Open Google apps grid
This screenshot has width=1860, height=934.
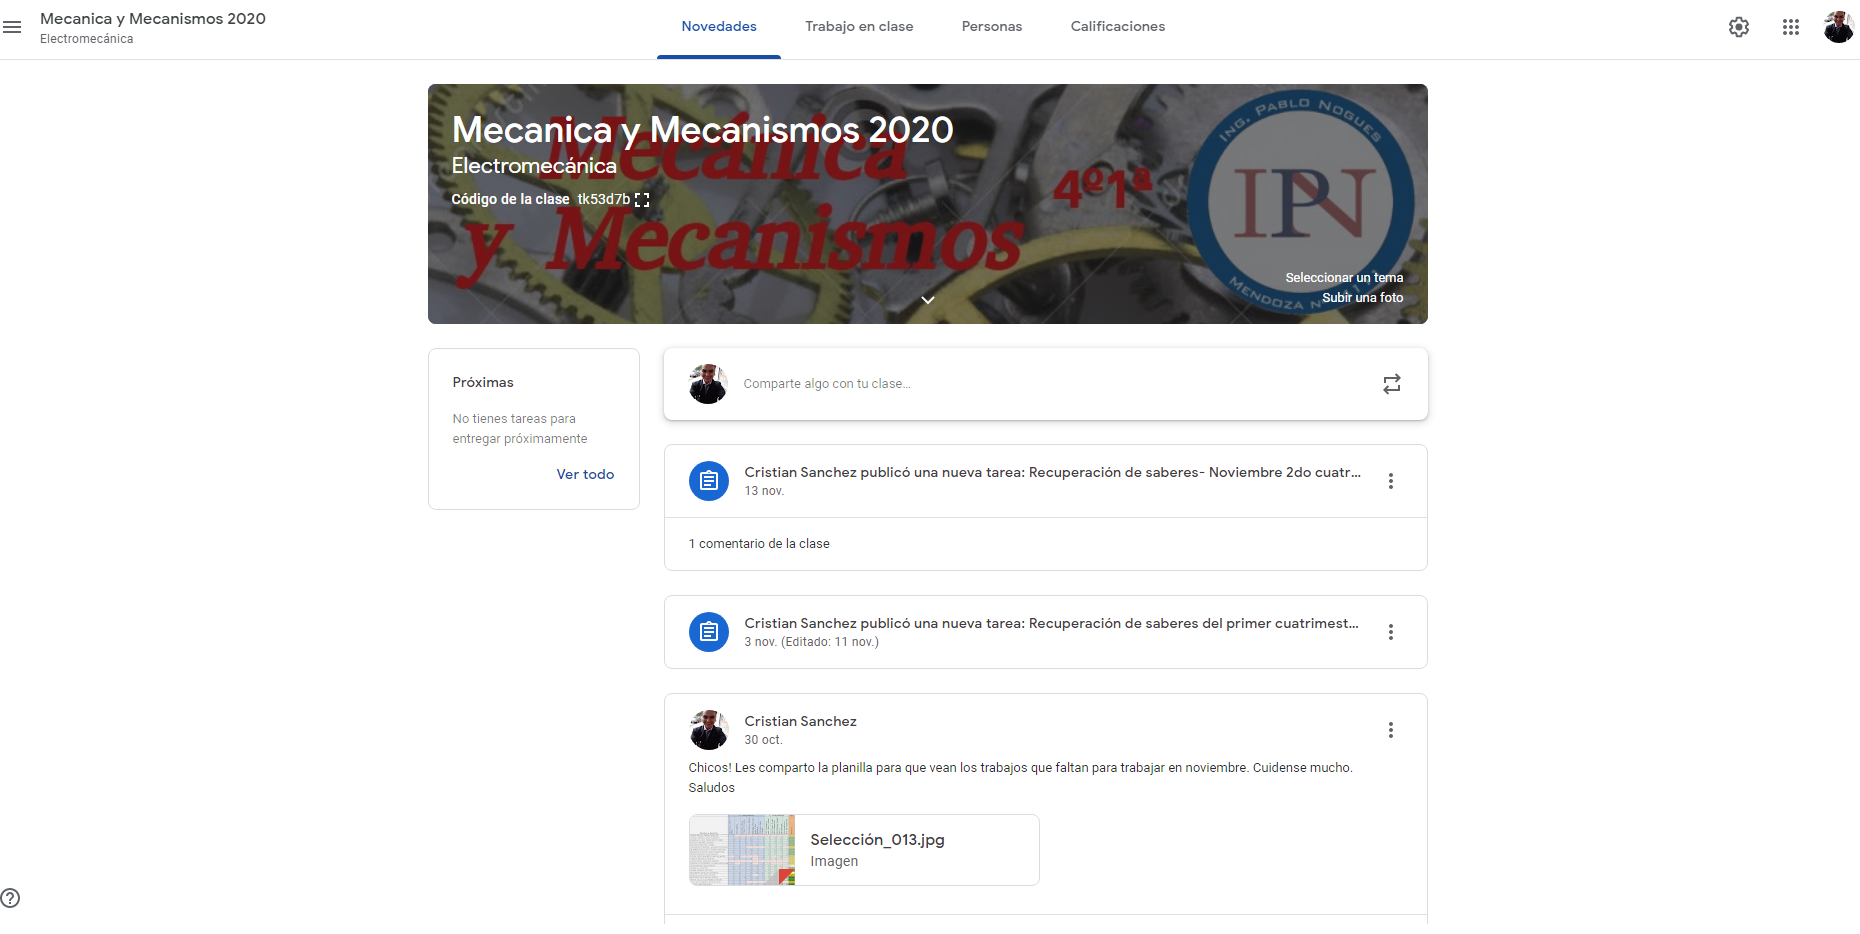pyautogui.click(x=1791, y=27)
